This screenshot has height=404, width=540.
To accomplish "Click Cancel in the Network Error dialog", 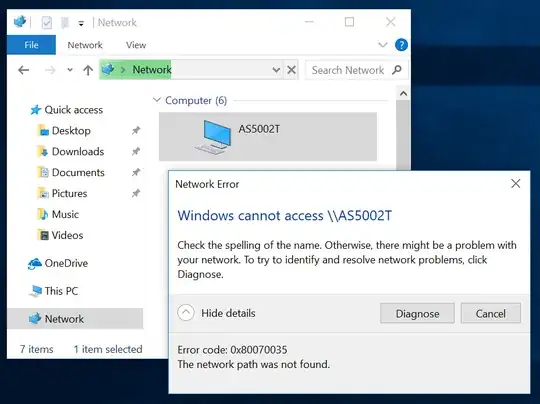I will [490, 313].
